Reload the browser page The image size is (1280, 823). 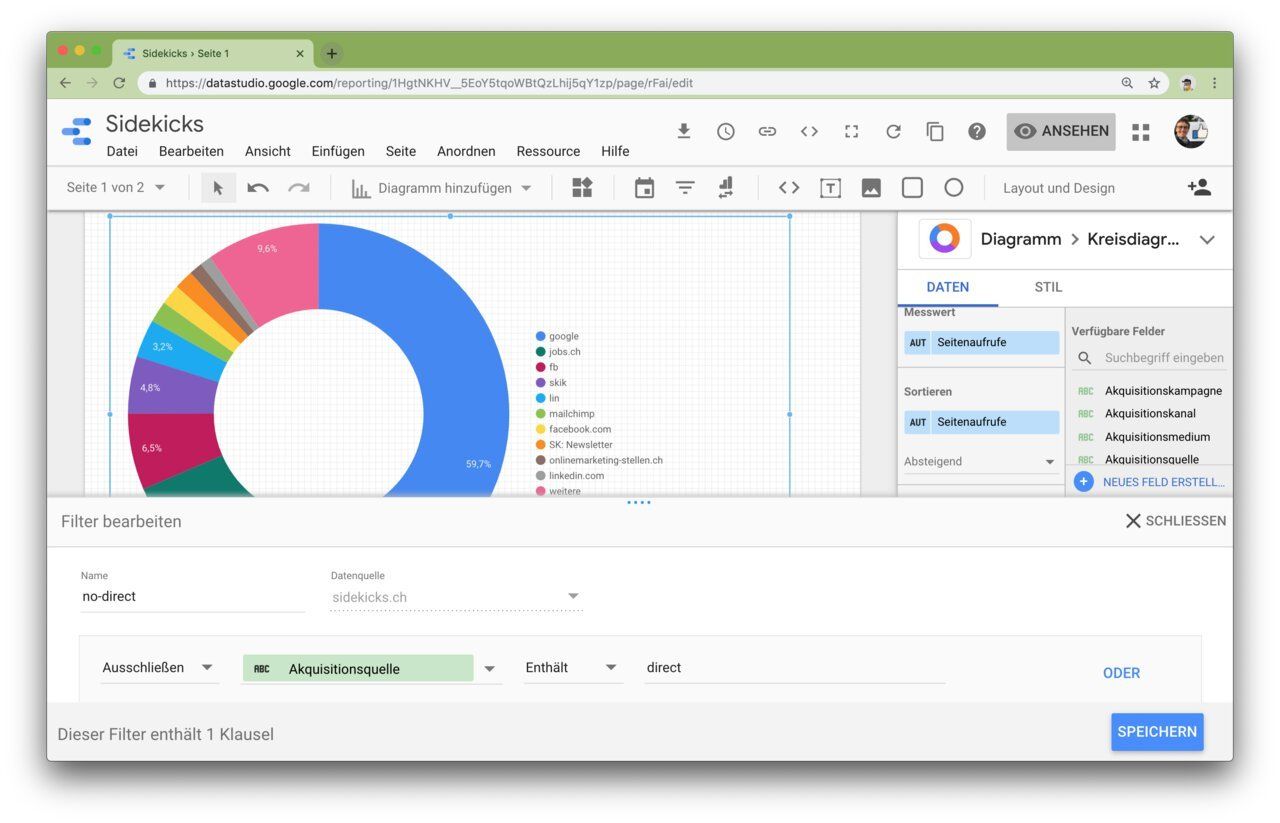click(x=119, y=83)
